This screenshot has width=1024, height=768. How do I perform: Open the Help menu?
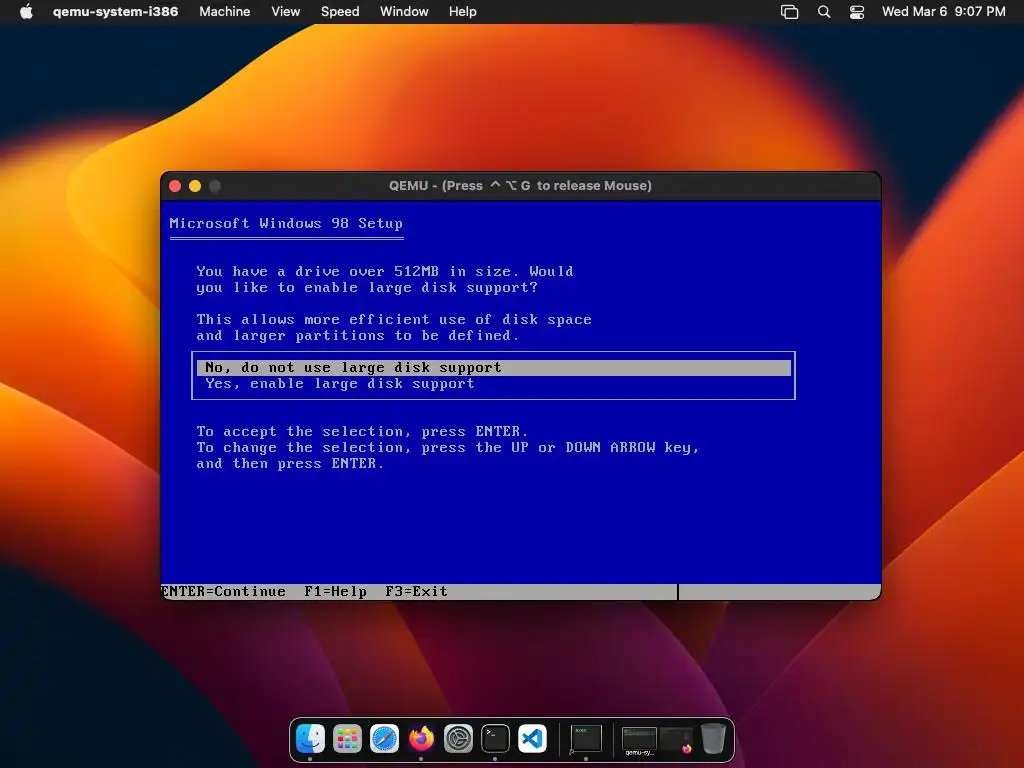tap(462, 12)
